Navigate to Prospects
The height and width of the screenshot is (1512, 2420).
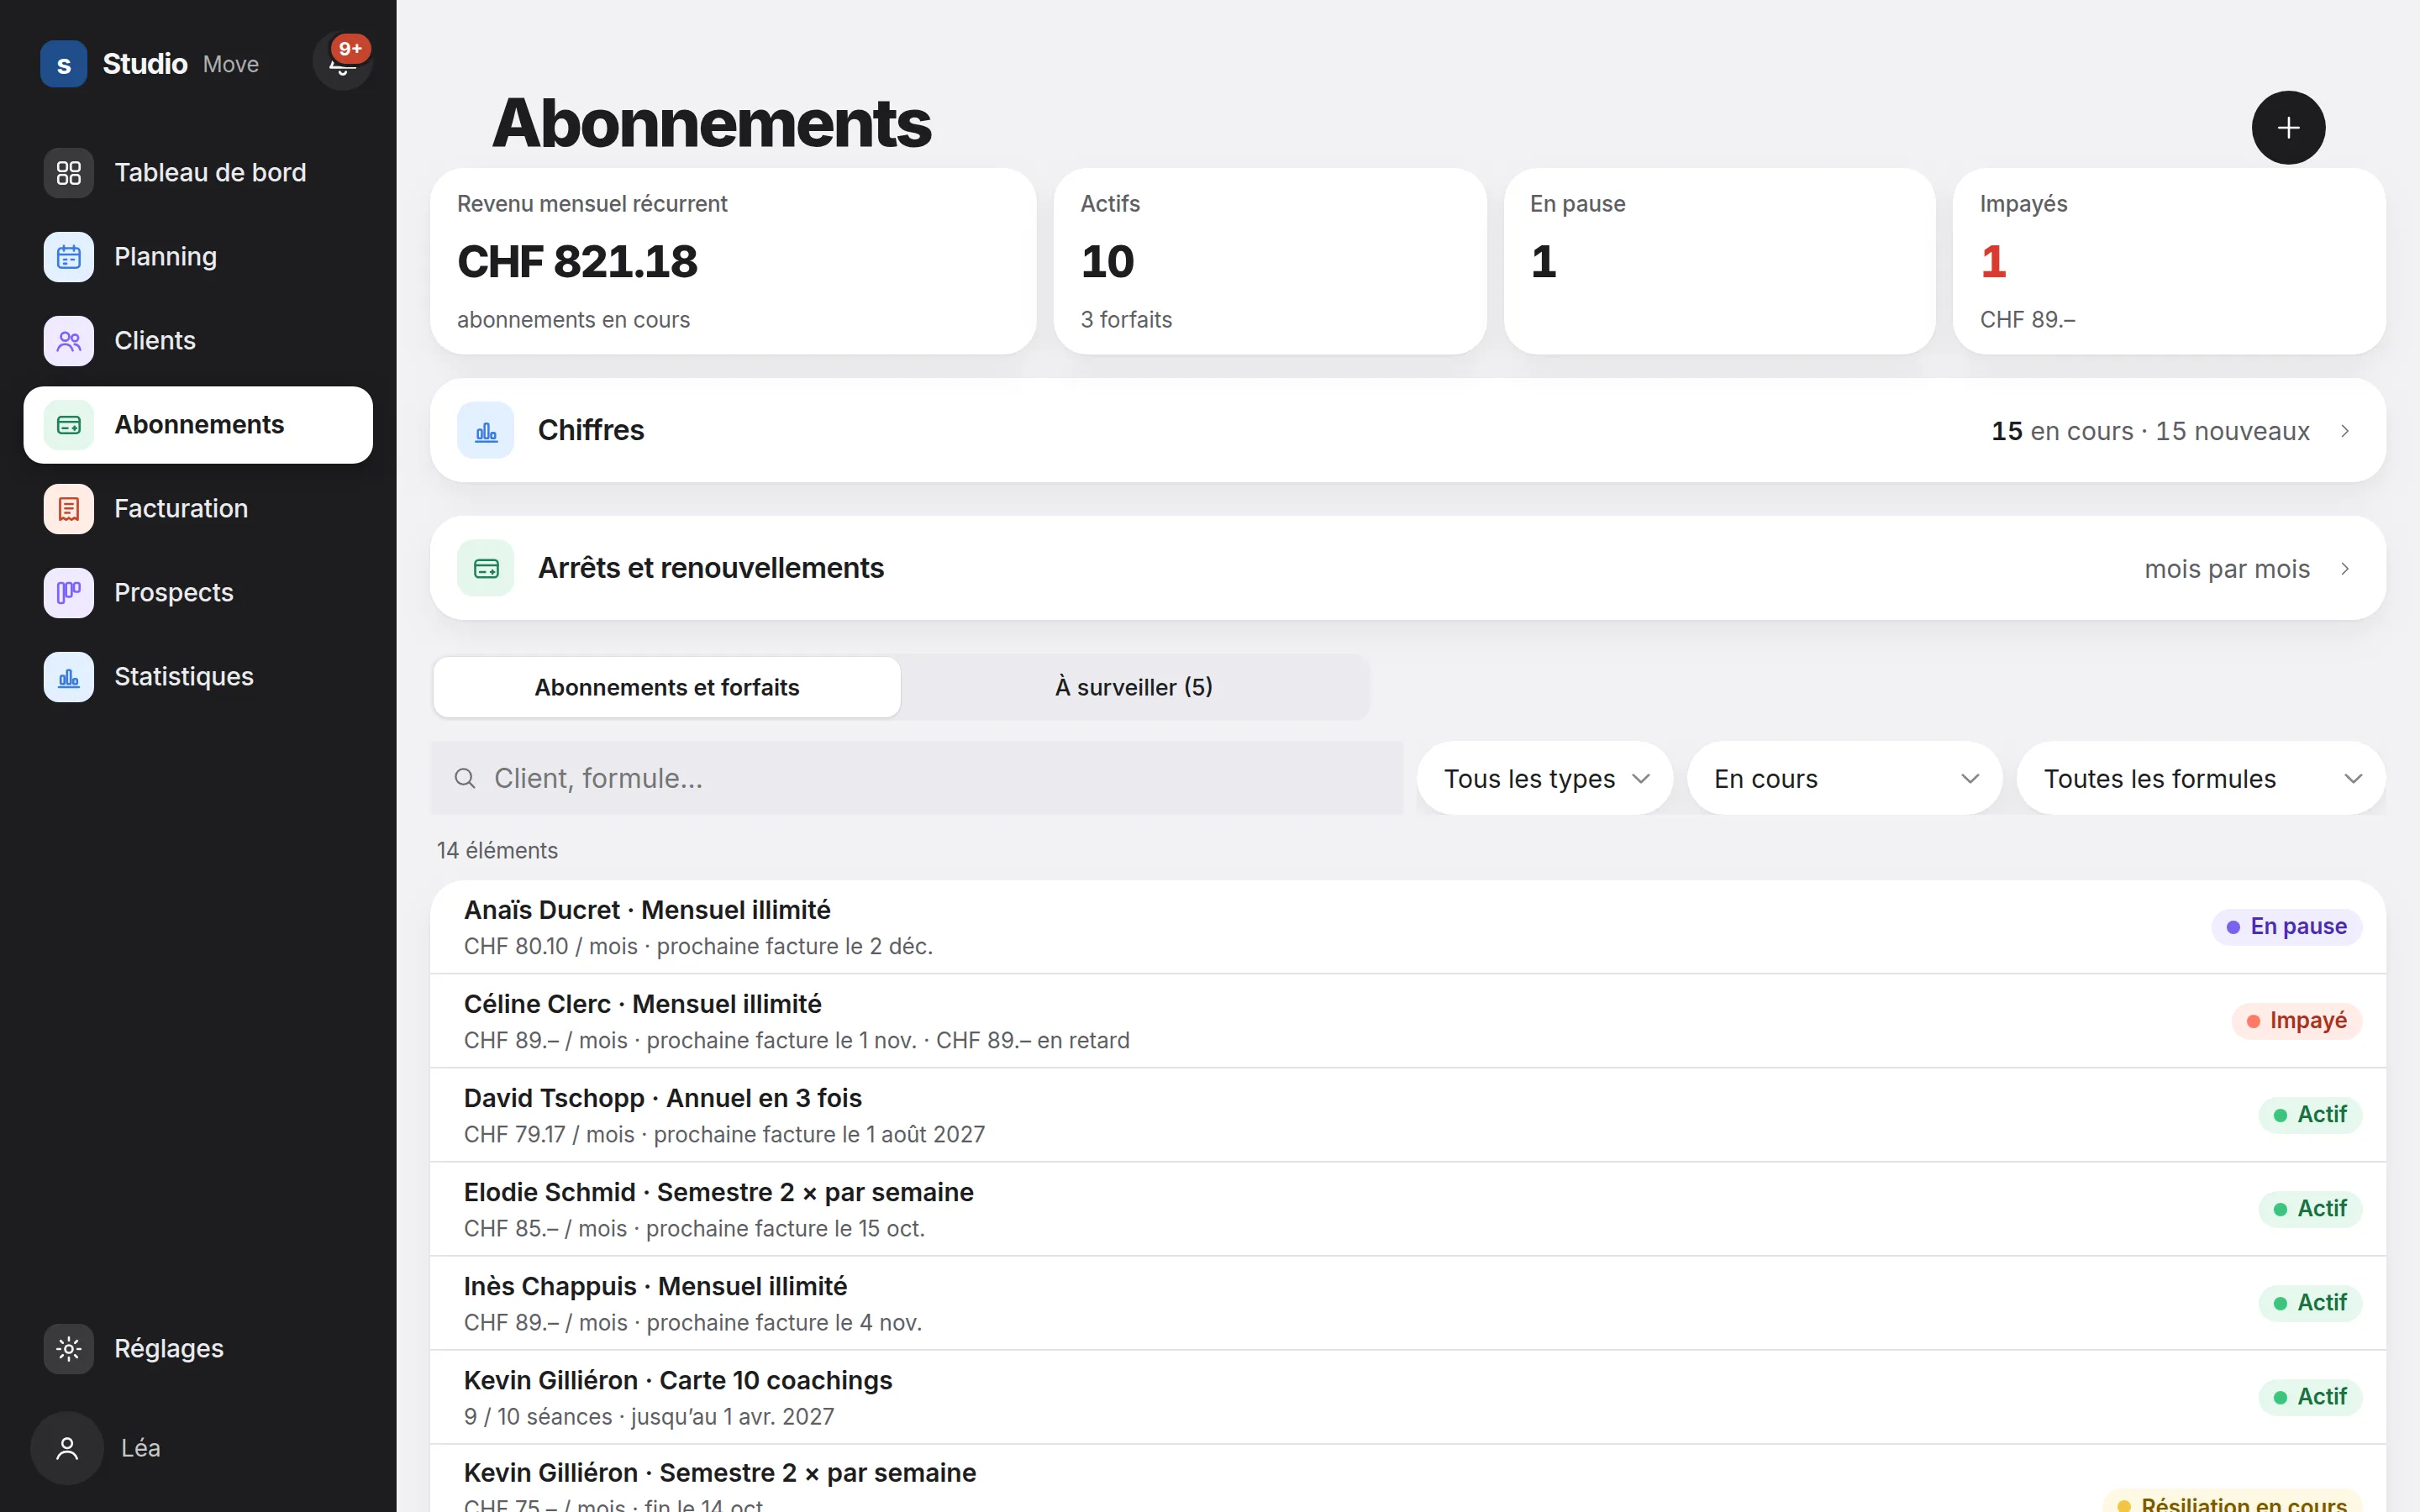pos(198,593)
